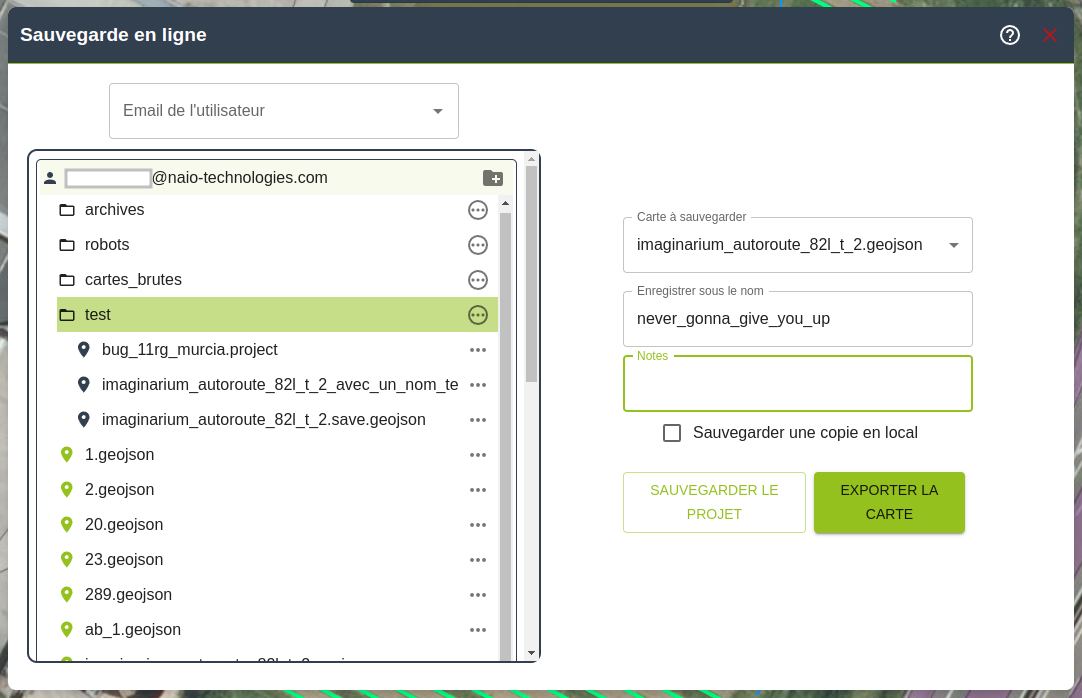Click the Sauvegarder le projet button
Image resolution: width=1082 pixels, height=698 pixels.
click(x=714, y=502)
